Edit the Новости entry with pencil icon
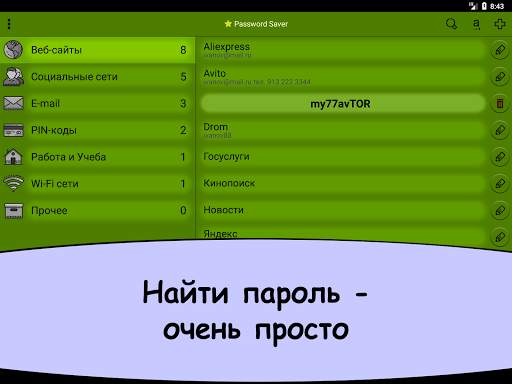This screenshot has height=384, width=512. point(500,210)
